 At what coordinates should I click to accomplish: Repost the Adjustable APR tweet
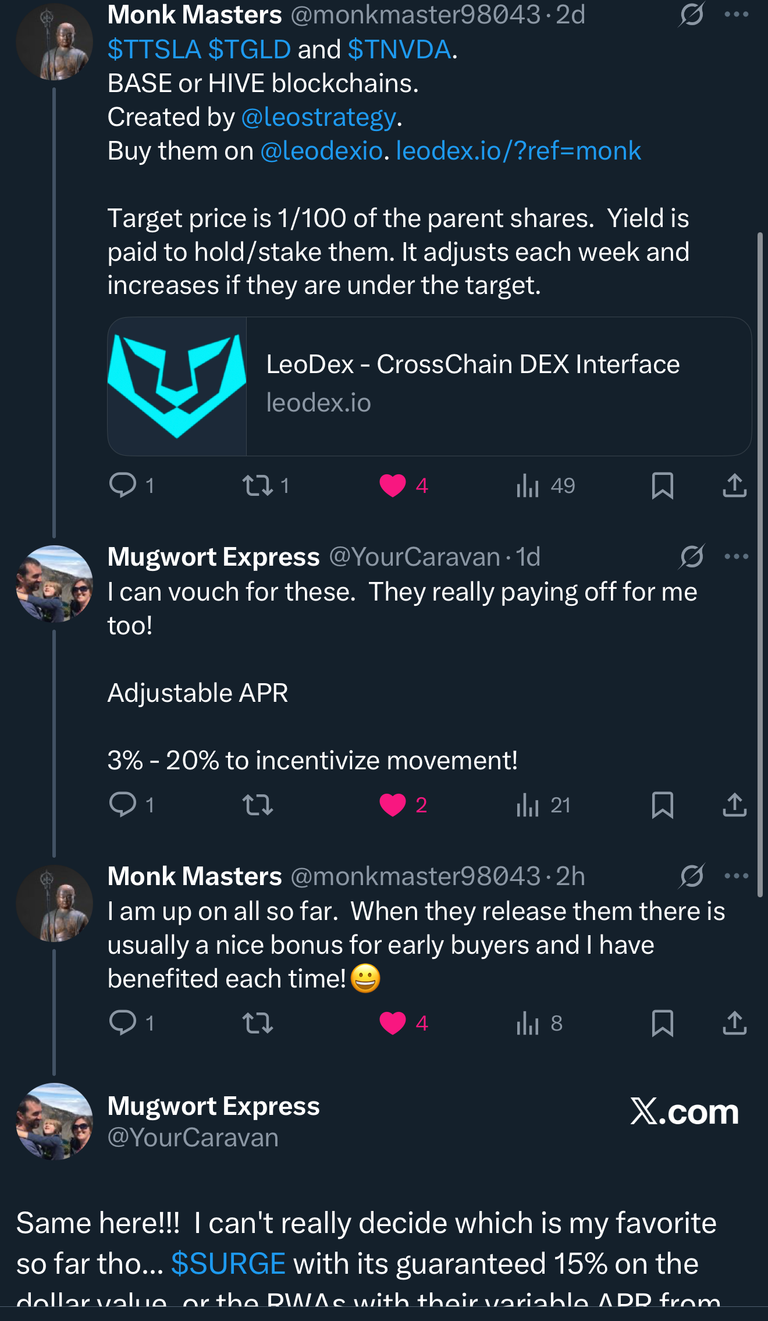click(x=258, y=805)
